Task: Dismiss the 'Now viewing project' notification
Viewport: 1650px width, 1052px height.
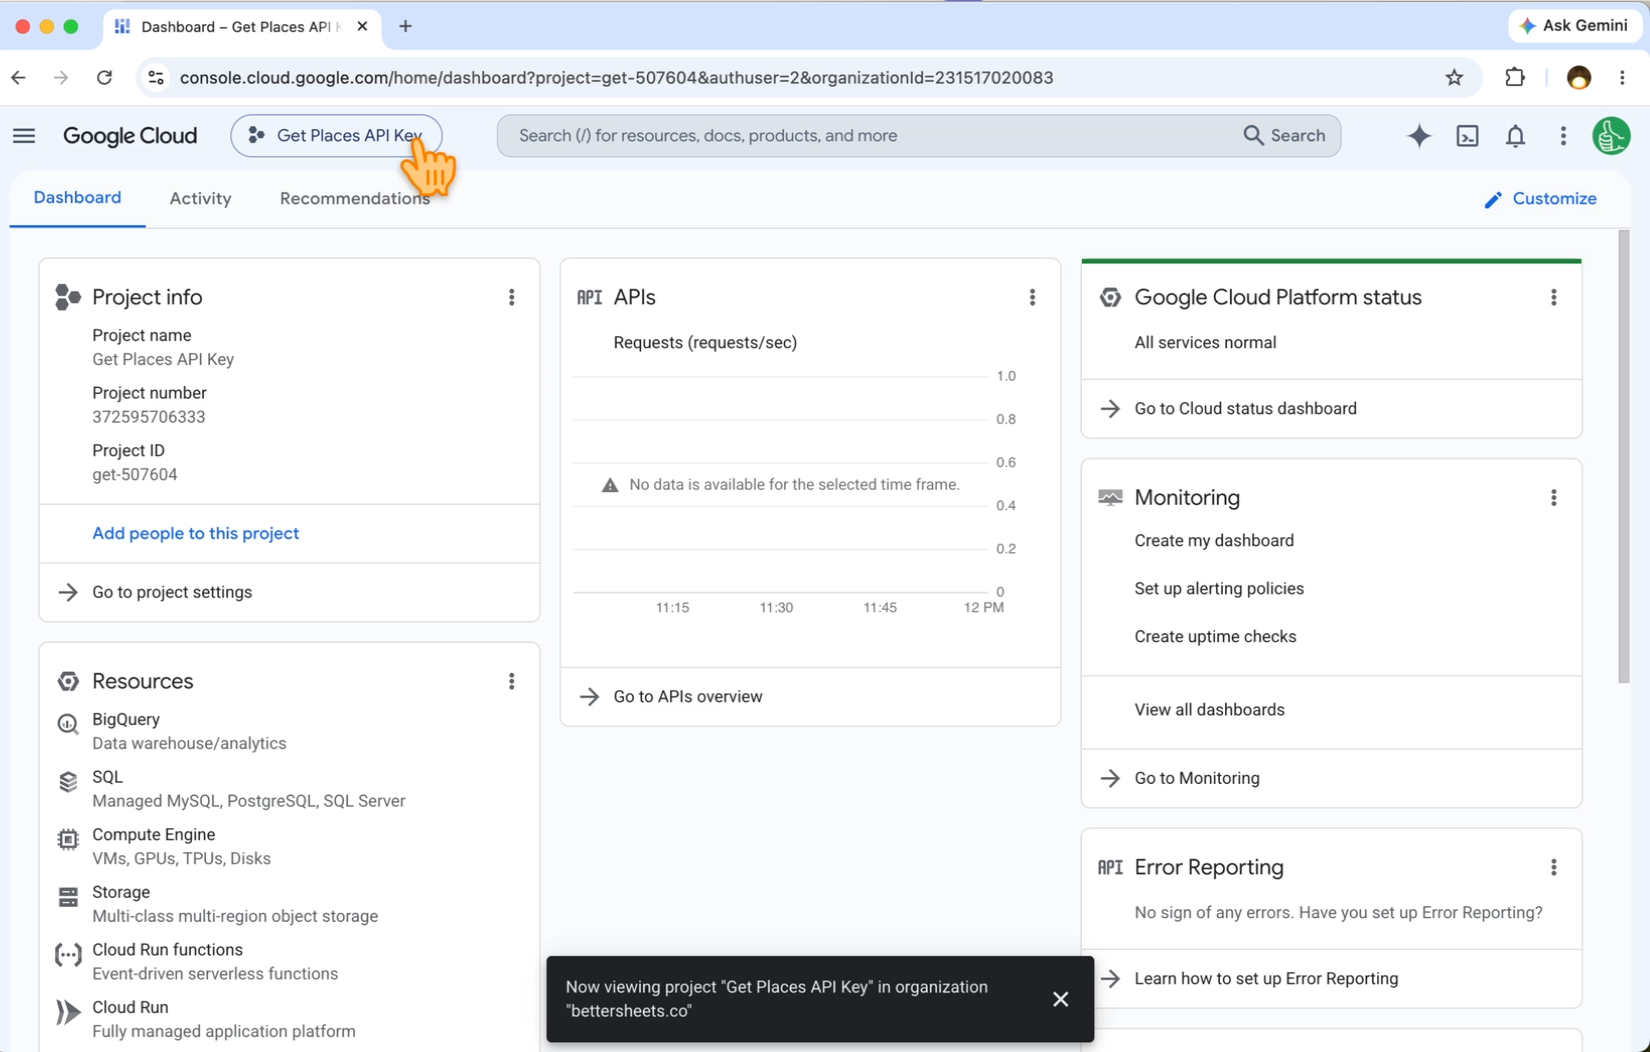Action: coord(1060,999)
